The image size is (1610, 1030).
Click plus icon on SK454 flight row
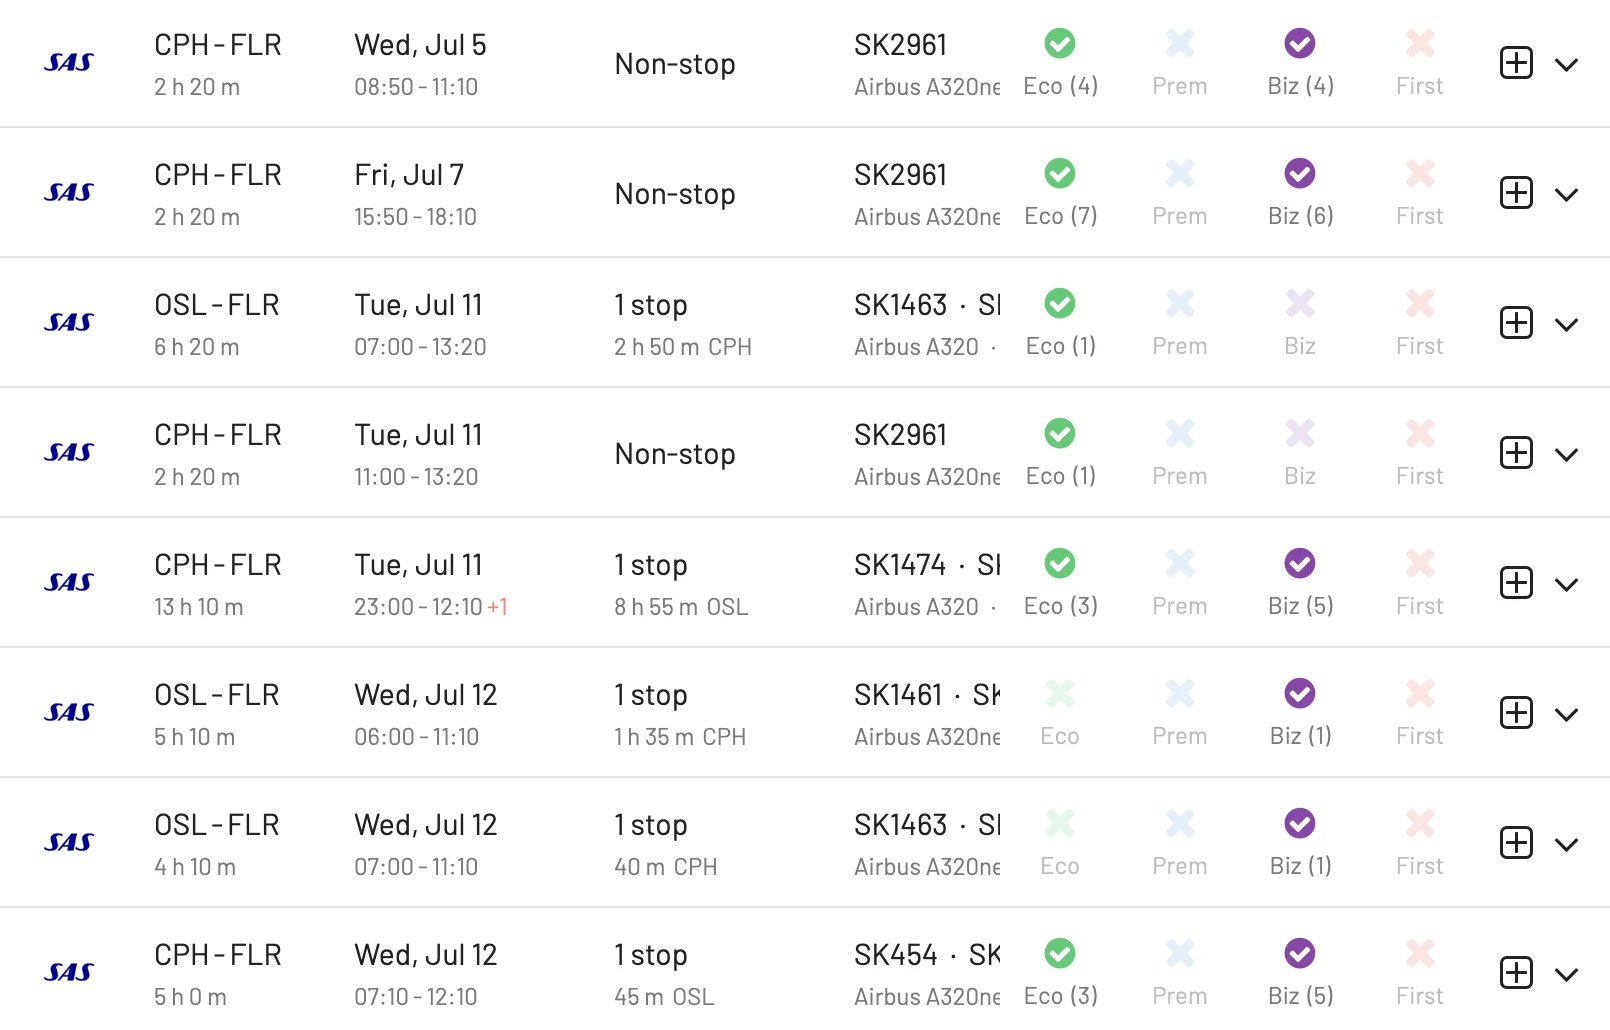1517,973
